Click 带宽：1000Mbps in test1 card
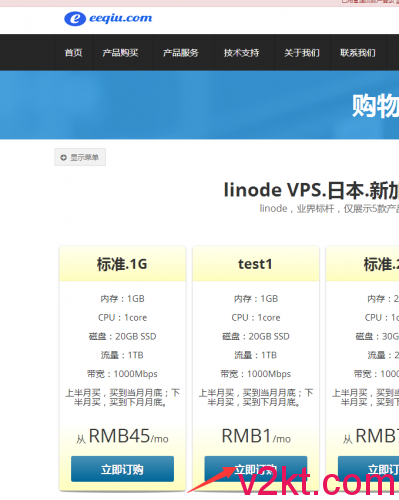 point(256,374)
